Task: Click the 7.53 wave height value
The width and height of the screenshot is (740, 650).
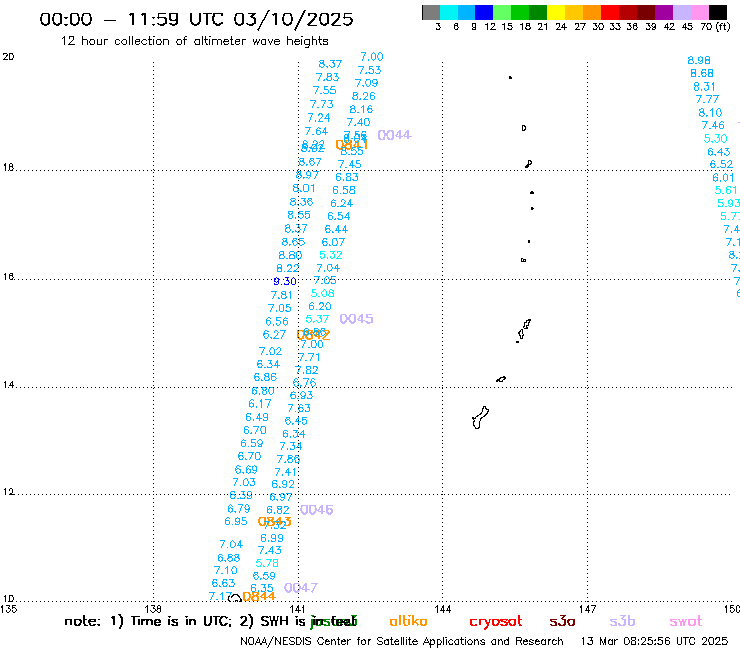Action: click(370, 70)
